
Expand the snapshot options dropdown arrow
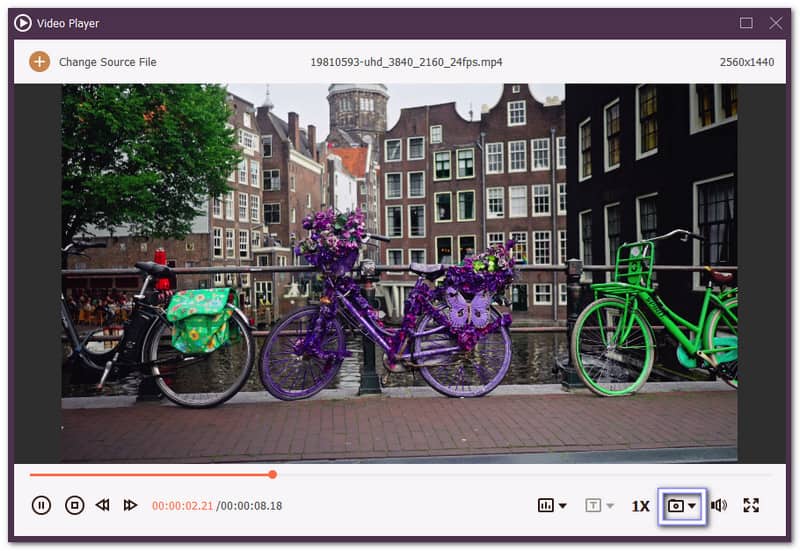692,506
